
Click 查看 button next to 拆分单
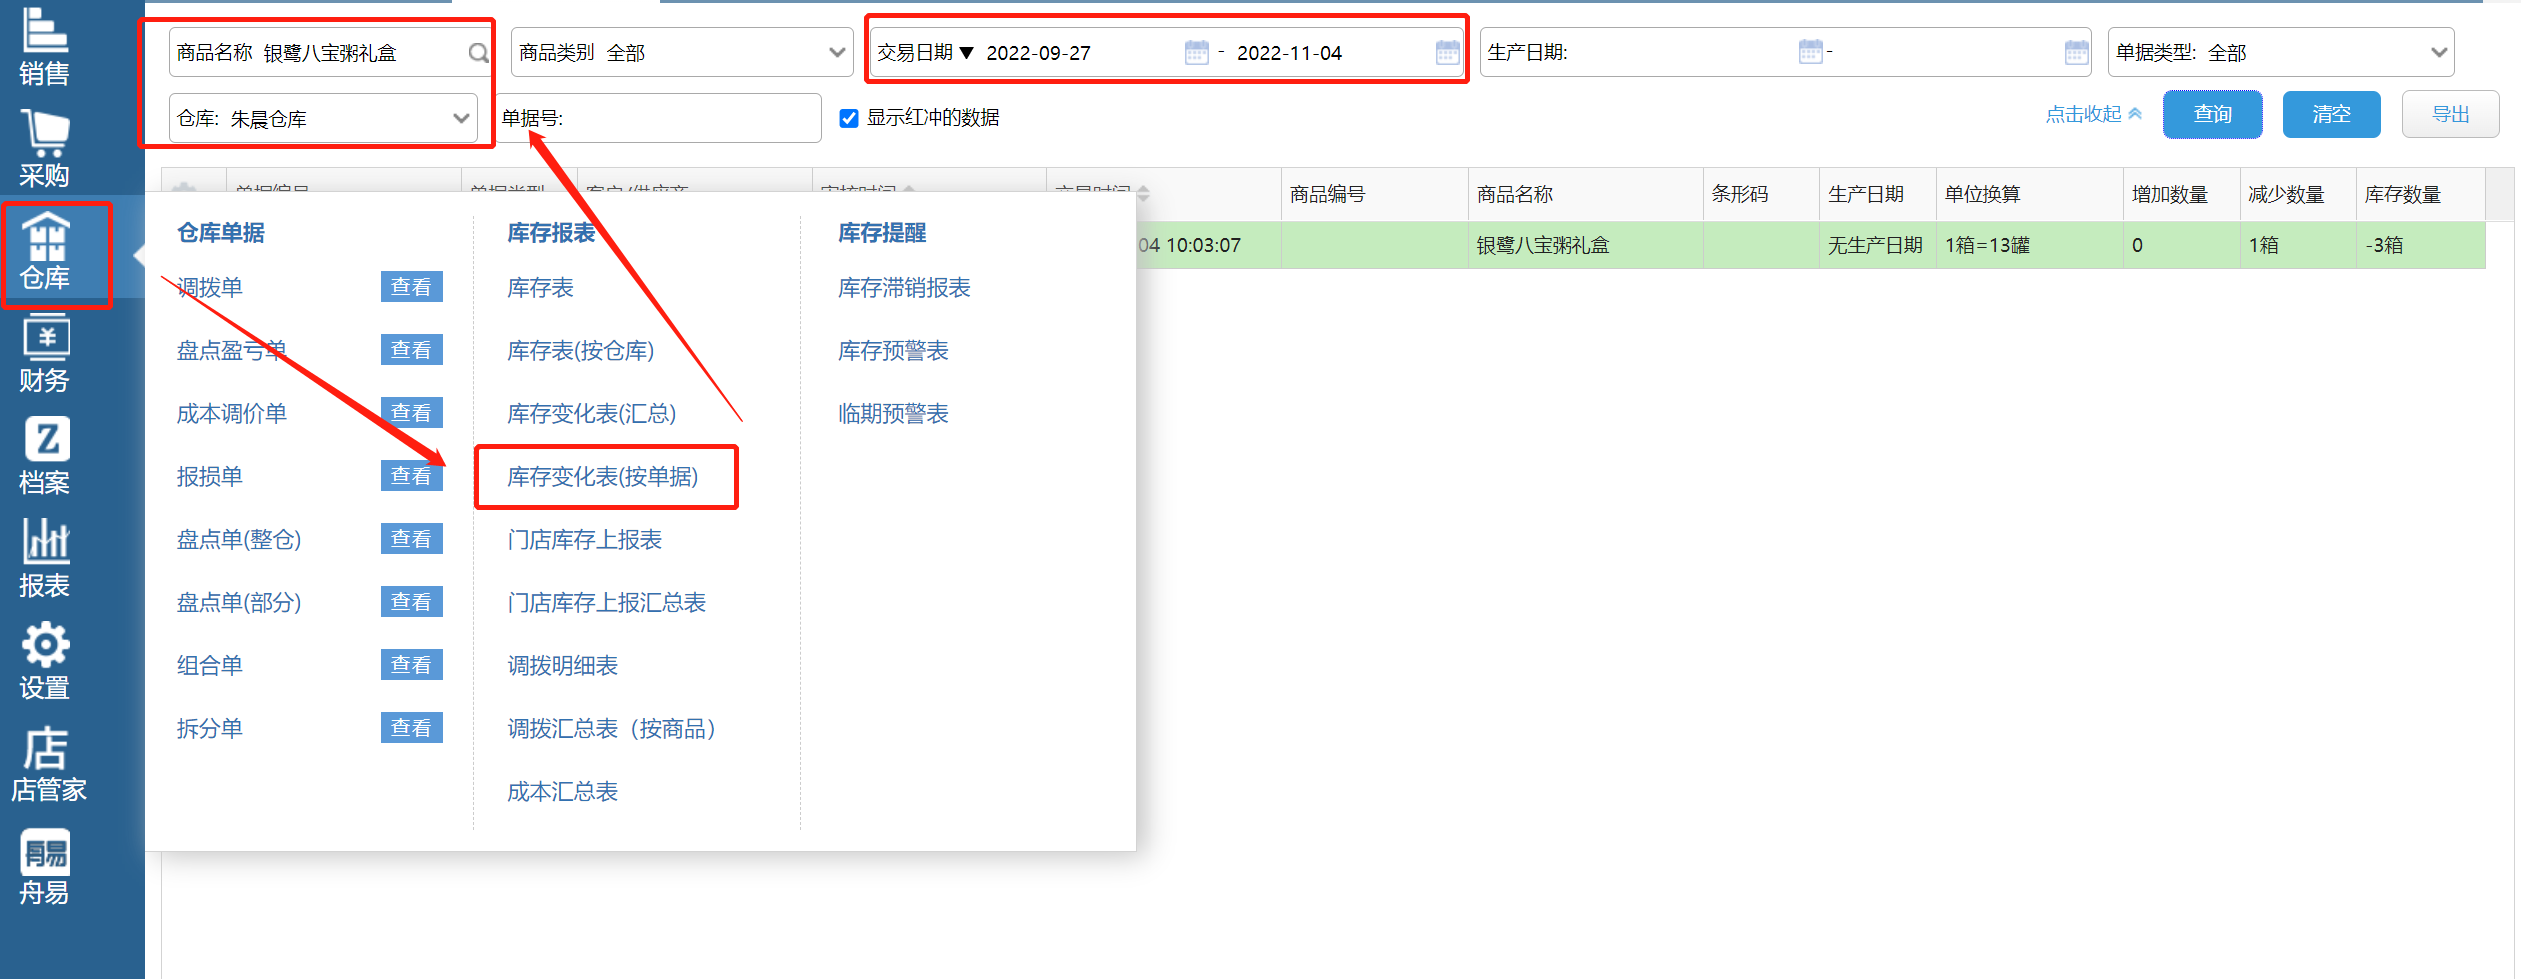point(411,728)
